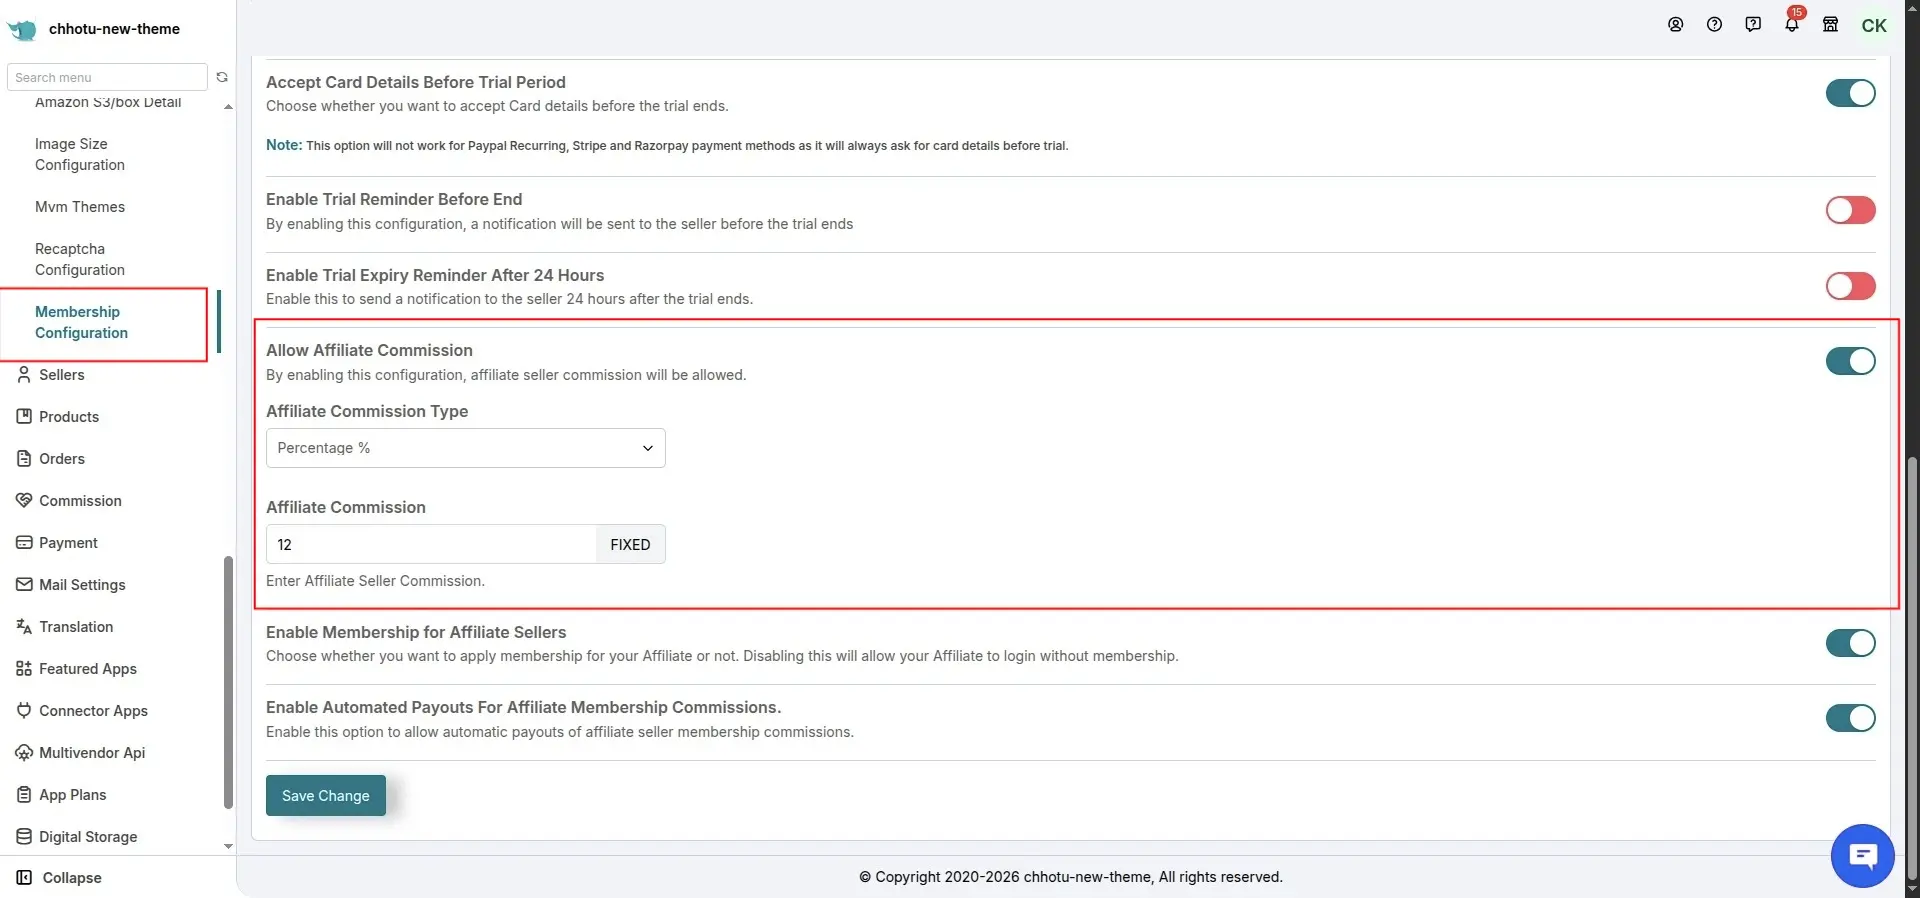
Task: Open the live chat bubble button
Action: 1862,856
